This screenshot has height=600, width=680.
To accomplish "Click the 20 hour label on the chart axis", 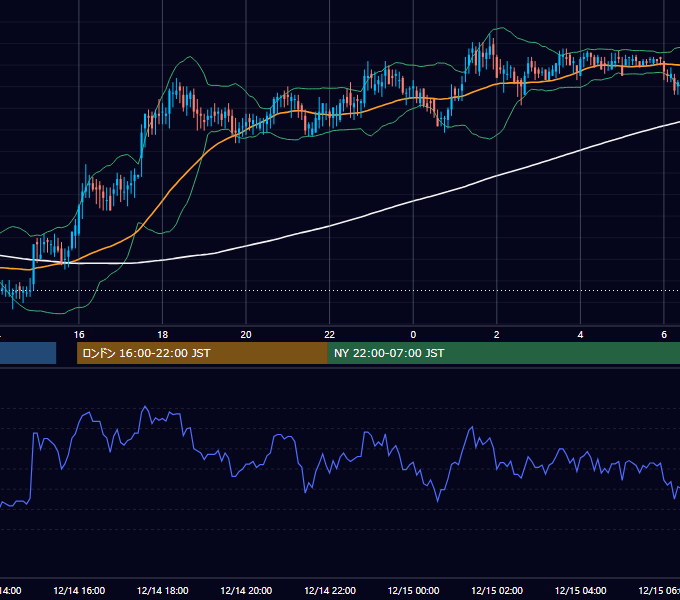I will [x=246, y=335].
